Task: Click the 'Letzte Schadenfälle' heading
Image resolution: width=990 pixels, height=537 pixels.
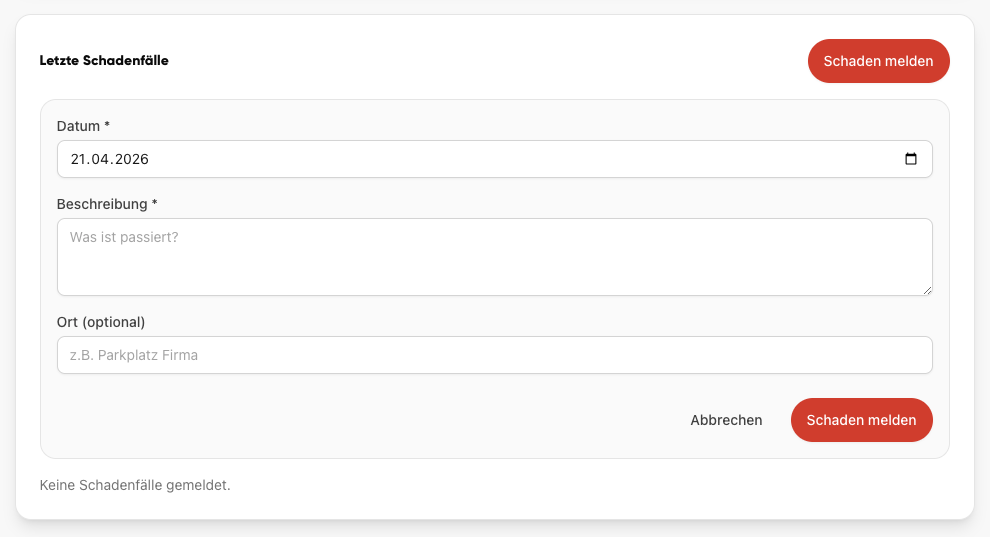Action: point(104,60)
